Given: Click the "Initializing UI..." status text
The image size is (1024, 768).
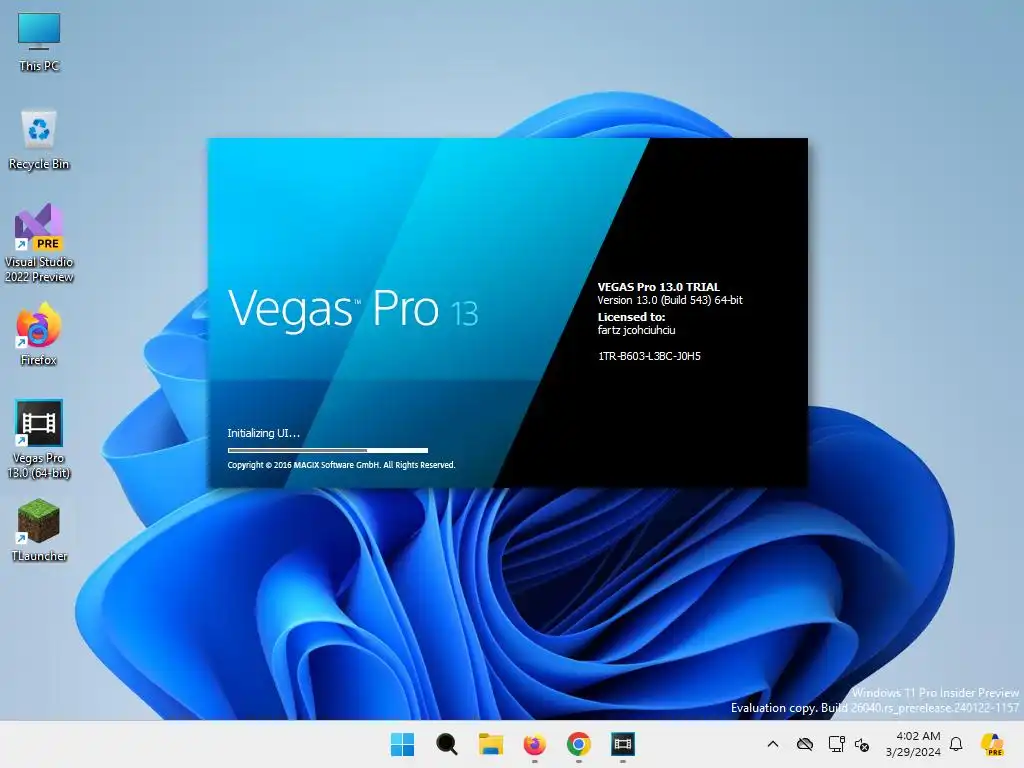Looking at the screenshot, I should point(264,433).
